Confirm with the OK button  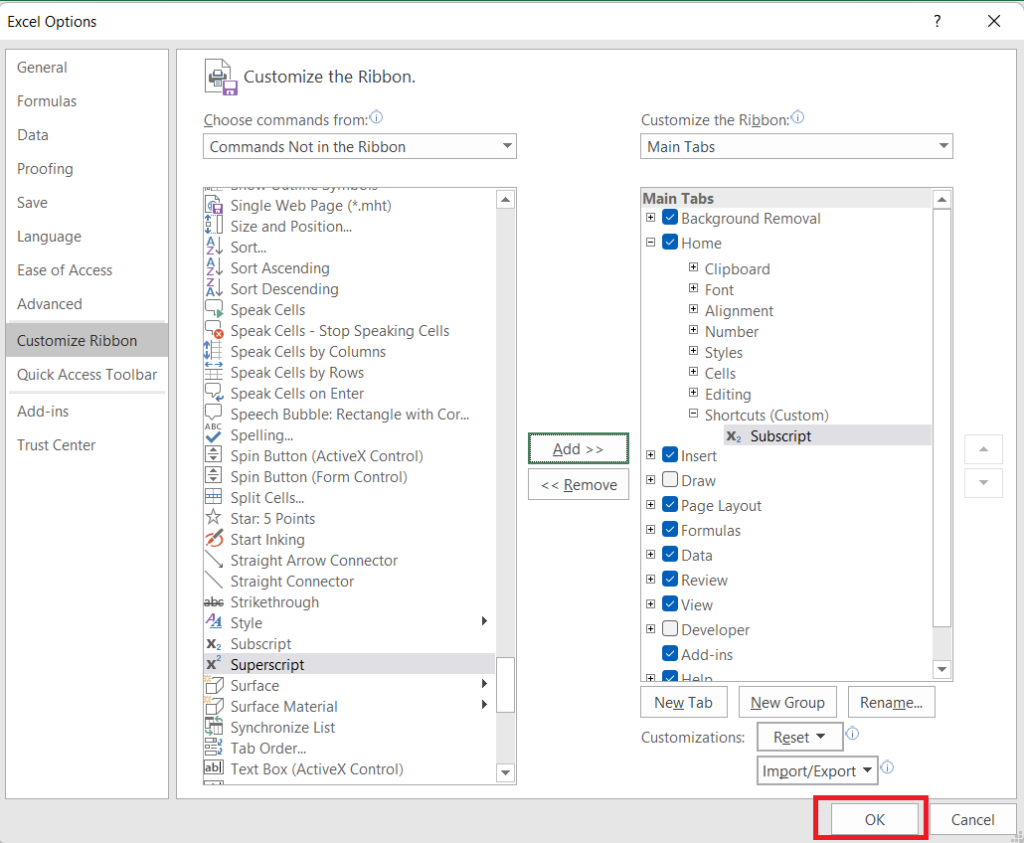(874, 819)
